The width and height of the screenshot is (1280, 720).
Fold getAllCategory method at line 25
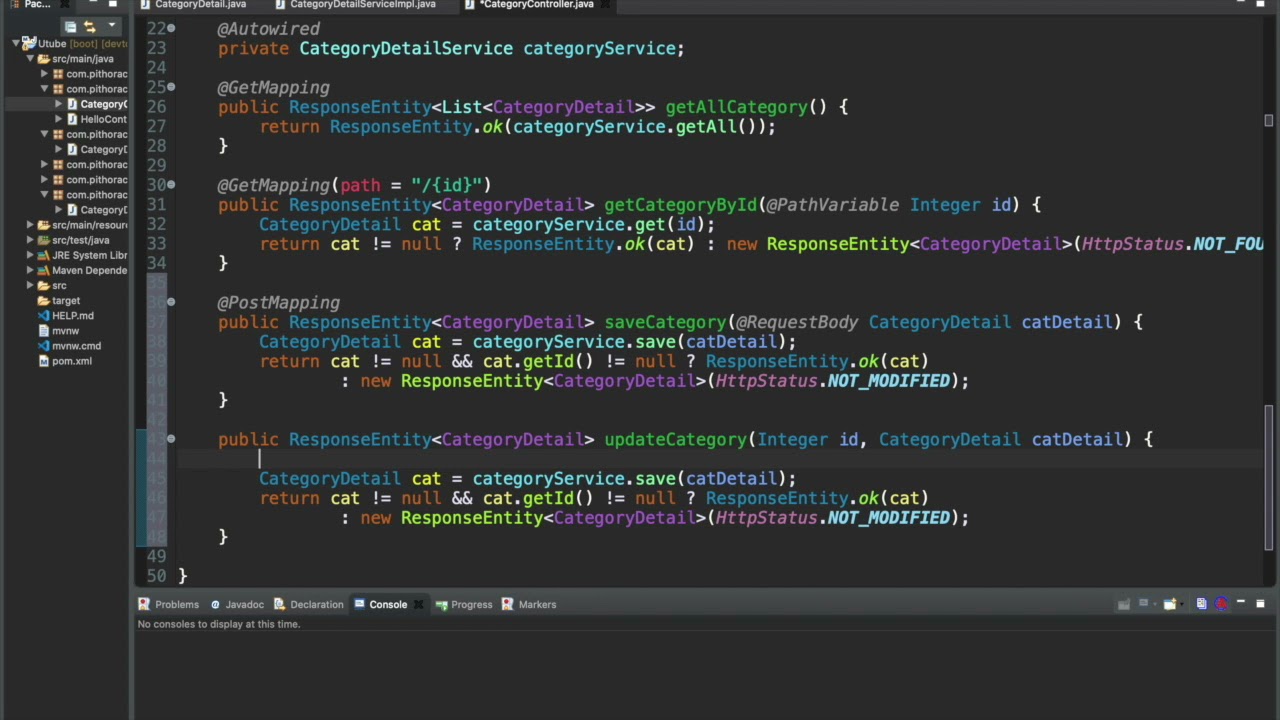(x=171, y=88)
